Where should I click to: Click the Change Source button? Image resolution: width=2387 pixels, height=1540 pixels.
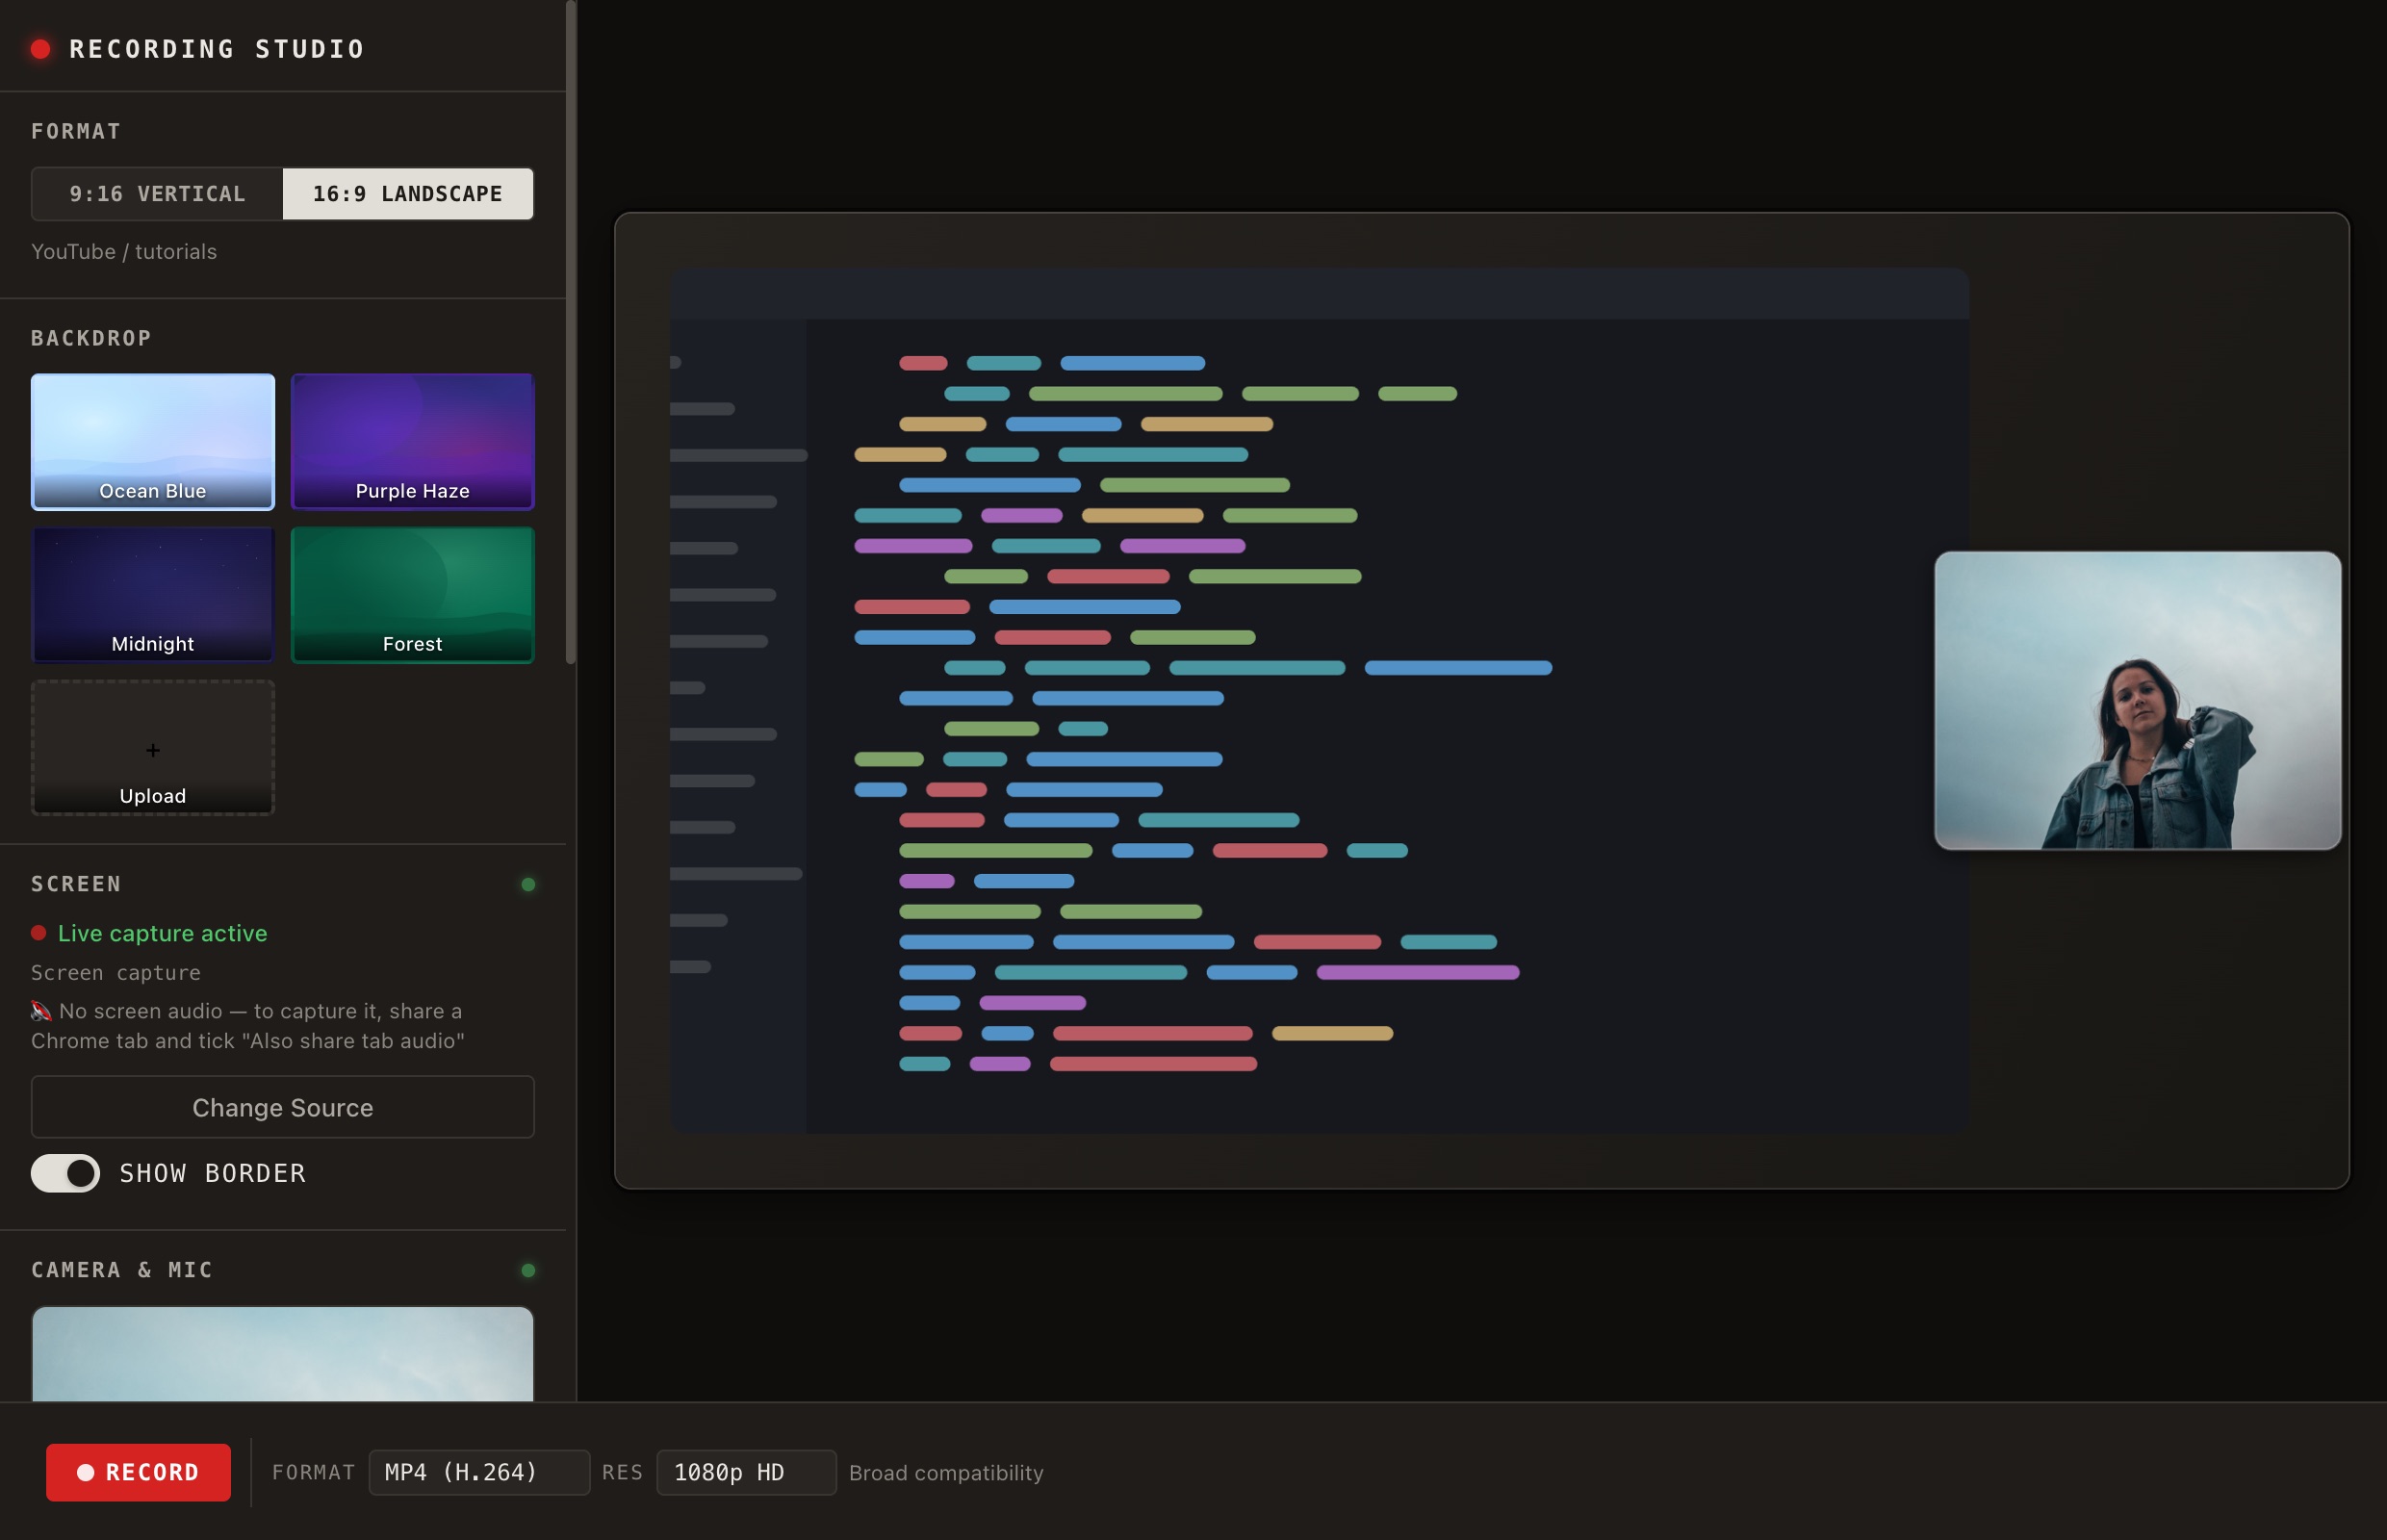click(283, 1107)
